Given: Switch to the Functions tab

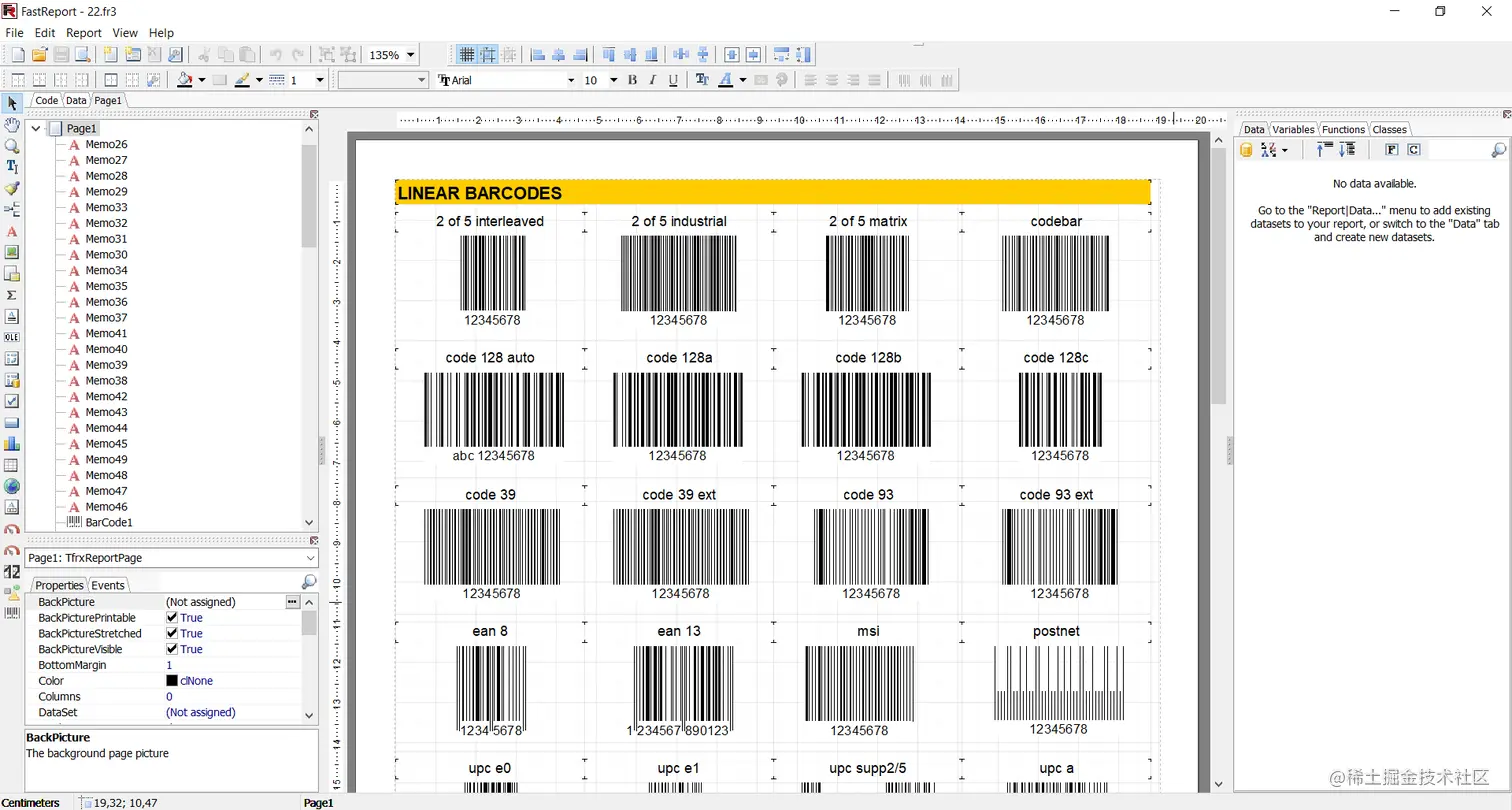Looking at the screenshot, I should (1343, 129).
